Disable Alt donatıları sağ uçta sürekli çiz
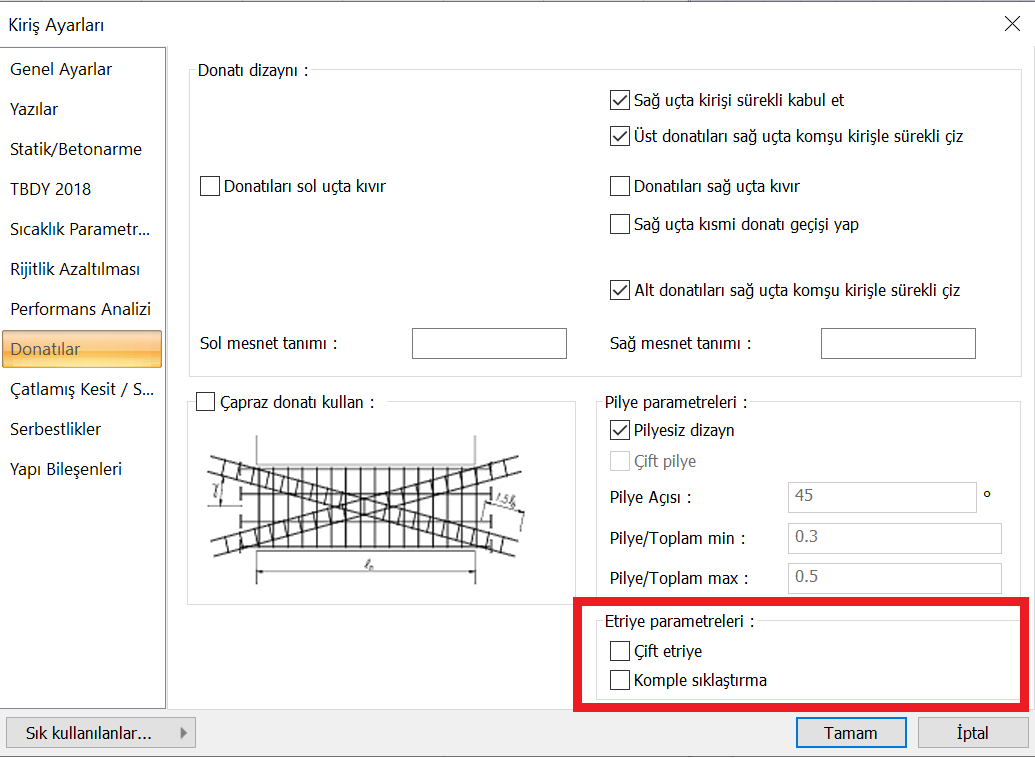Screen dimensions: 1035x758 coord(620,291)
